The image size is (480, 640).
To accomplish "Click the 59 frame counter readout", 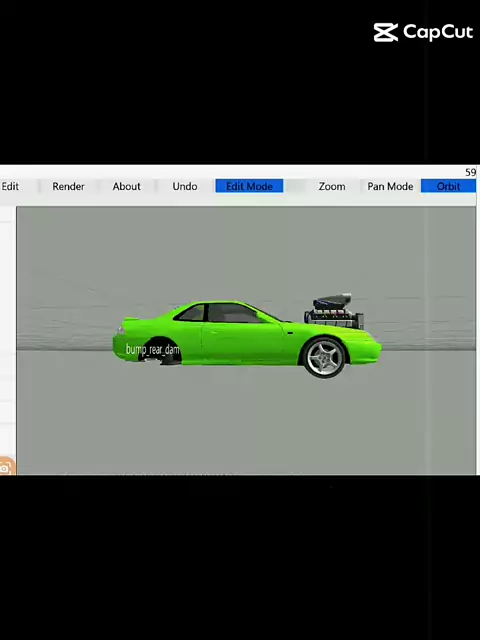I will (470, 172).
